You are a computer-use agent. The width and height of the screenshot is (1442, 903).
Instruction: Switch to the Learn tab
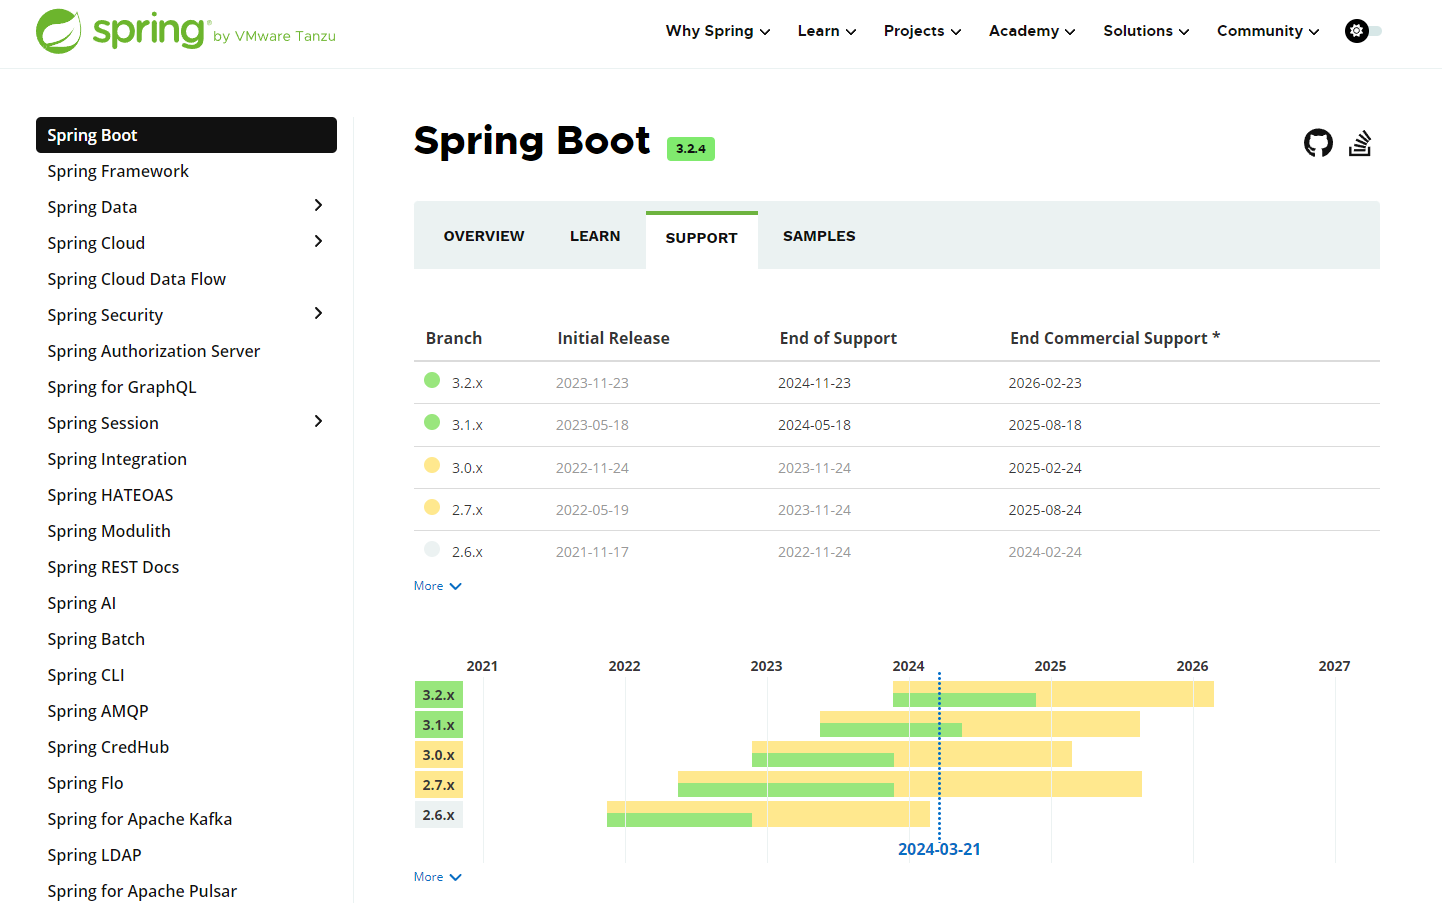(x=595, y=236)
